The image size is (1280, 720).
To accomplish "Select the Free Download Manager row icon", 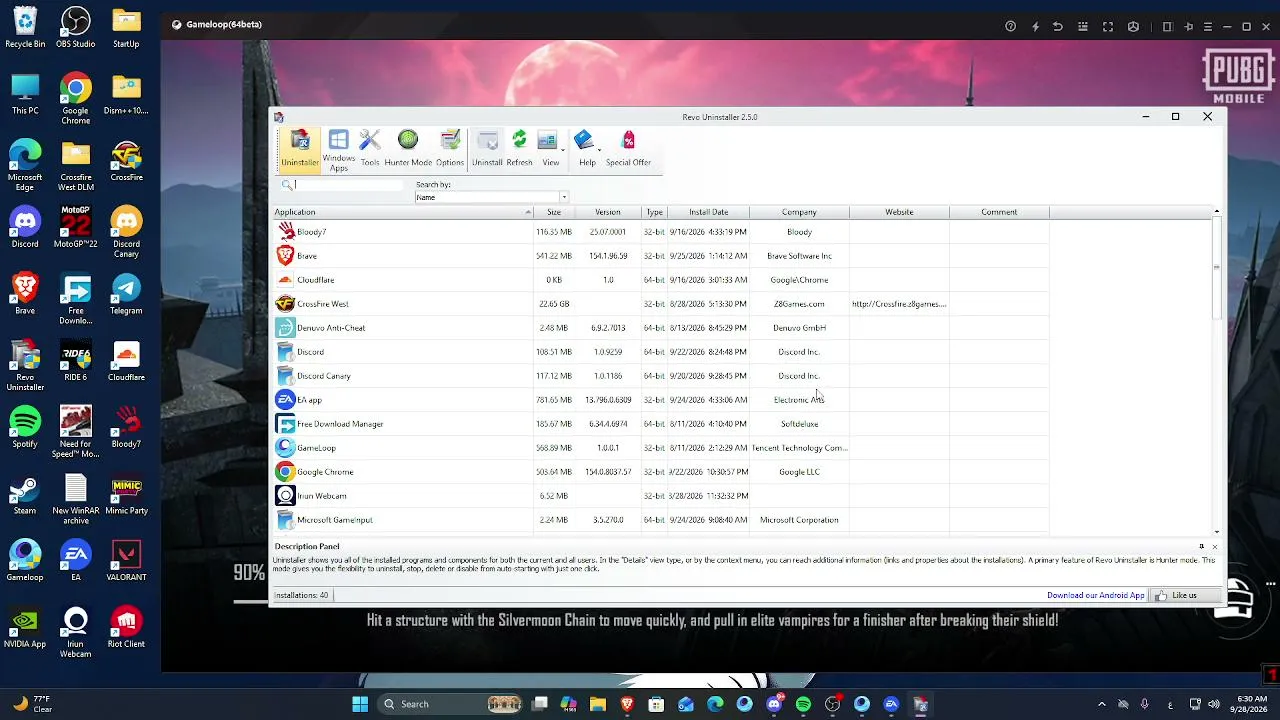I will 285,424.
